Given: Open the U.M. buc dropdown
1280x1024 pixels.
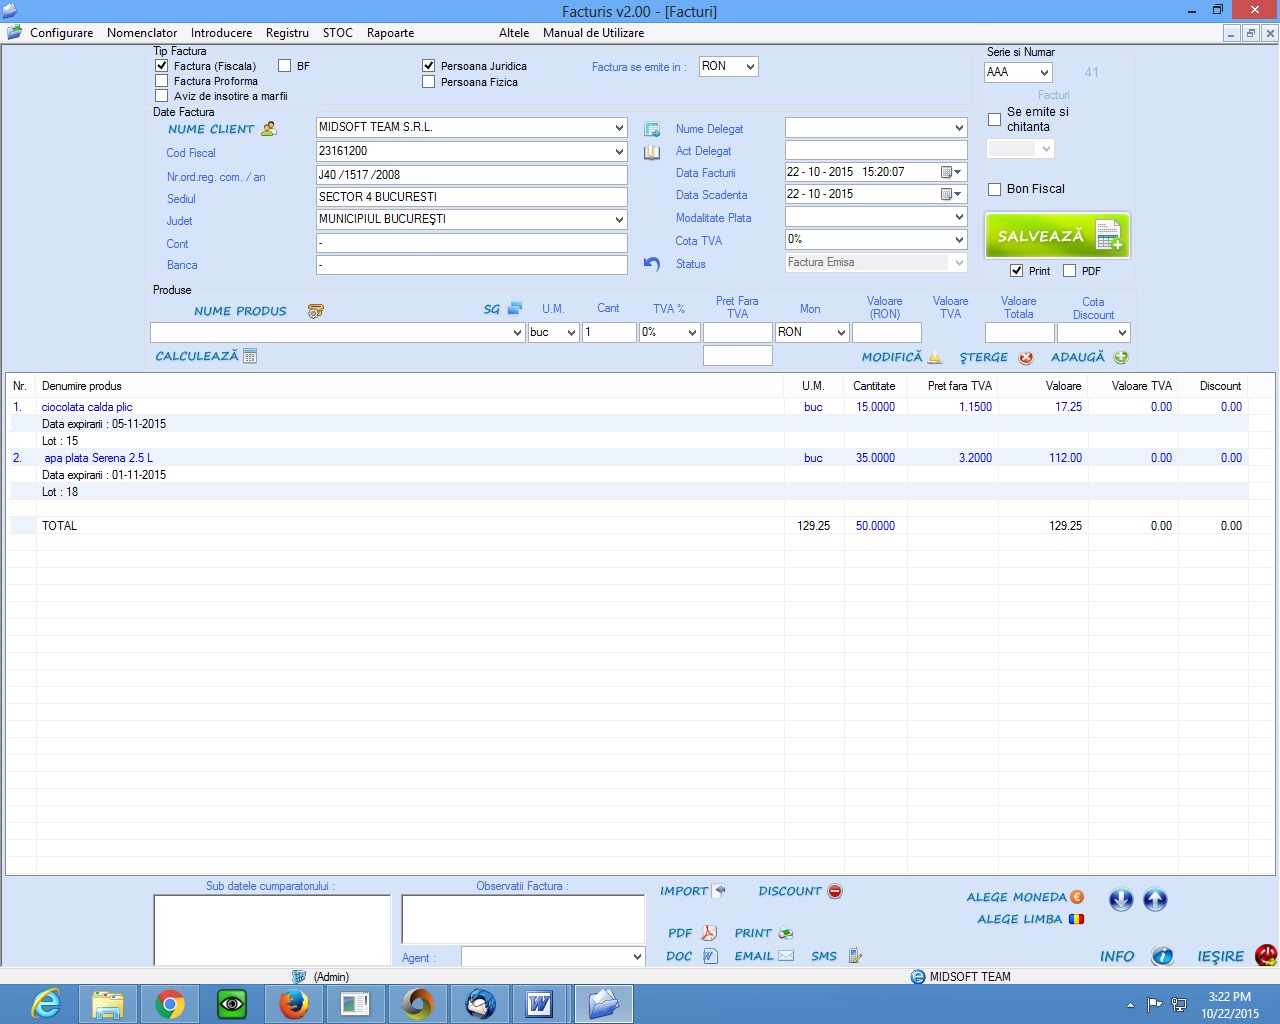Looking at the screenshot, I should pos(571,332).
